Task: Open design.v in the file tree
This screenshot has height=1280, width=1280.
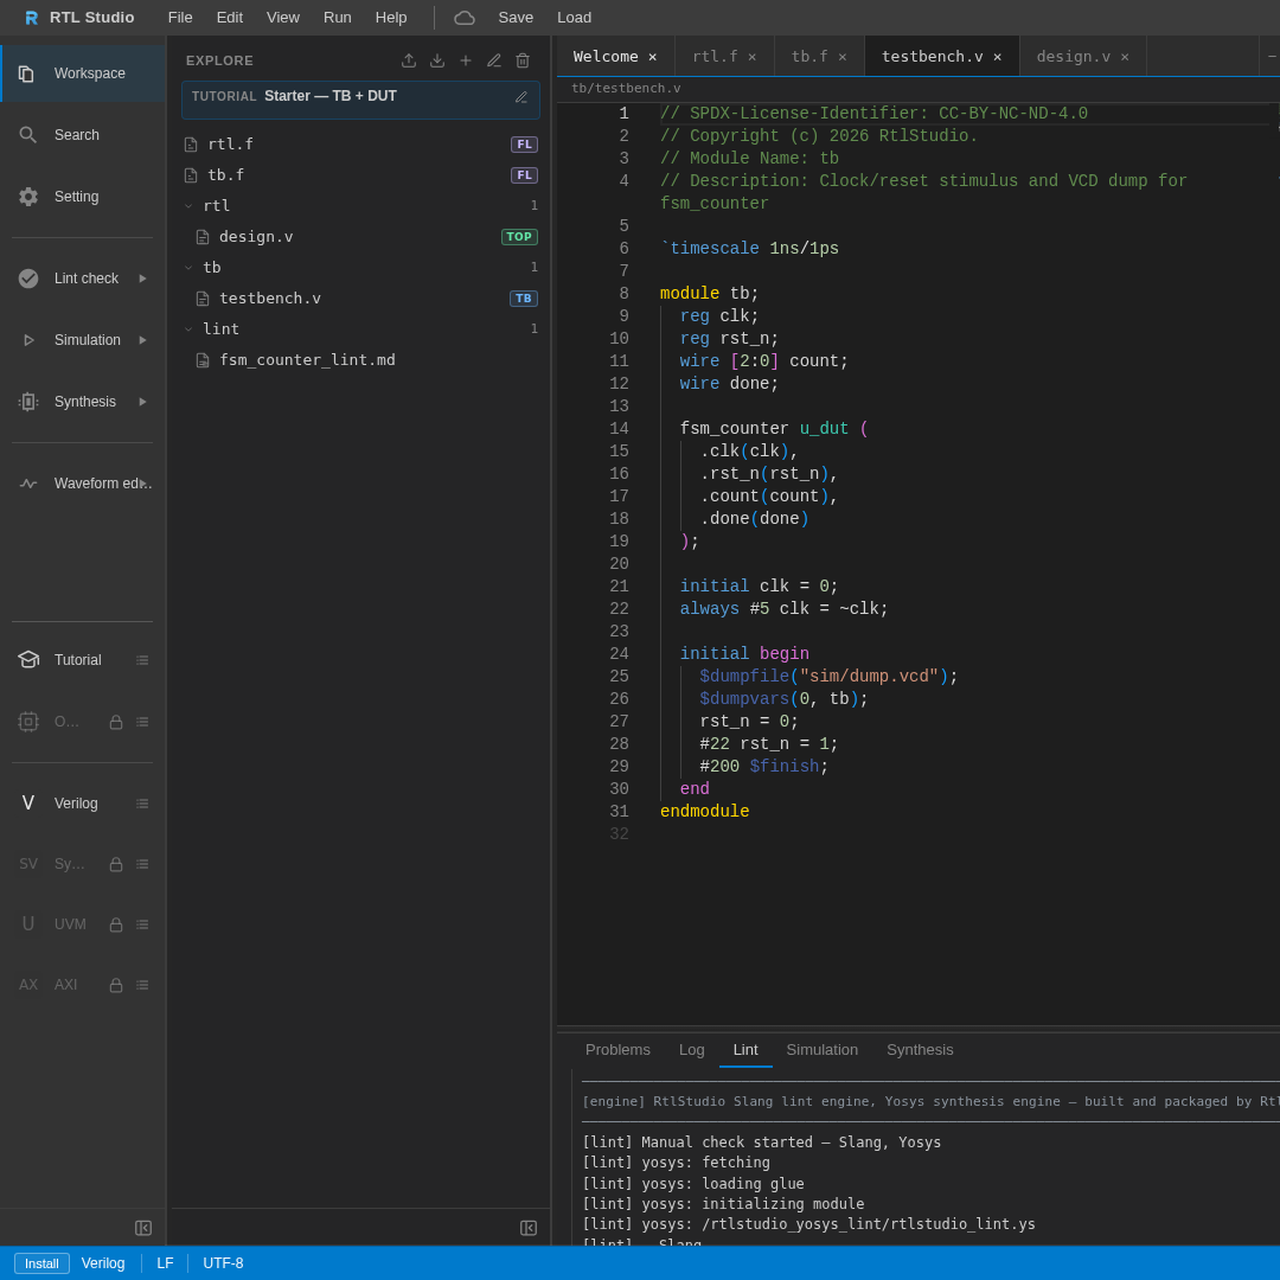Action: pos(360,237)
